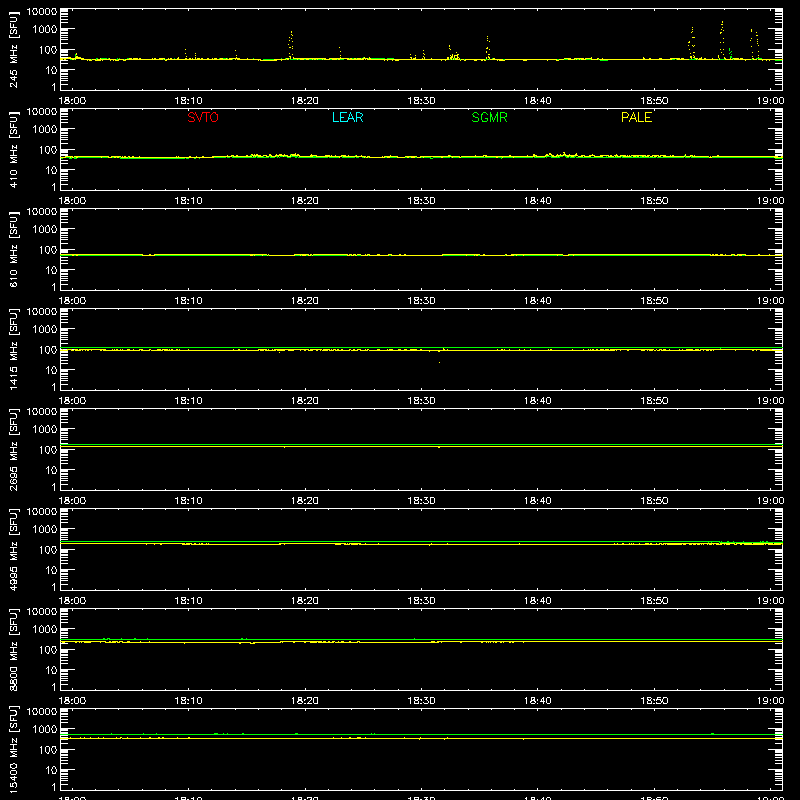Screen dimensions: 800x800
Task: Click the 1000 y-axis label of 610 MHz plot
Action: point(45,230)
